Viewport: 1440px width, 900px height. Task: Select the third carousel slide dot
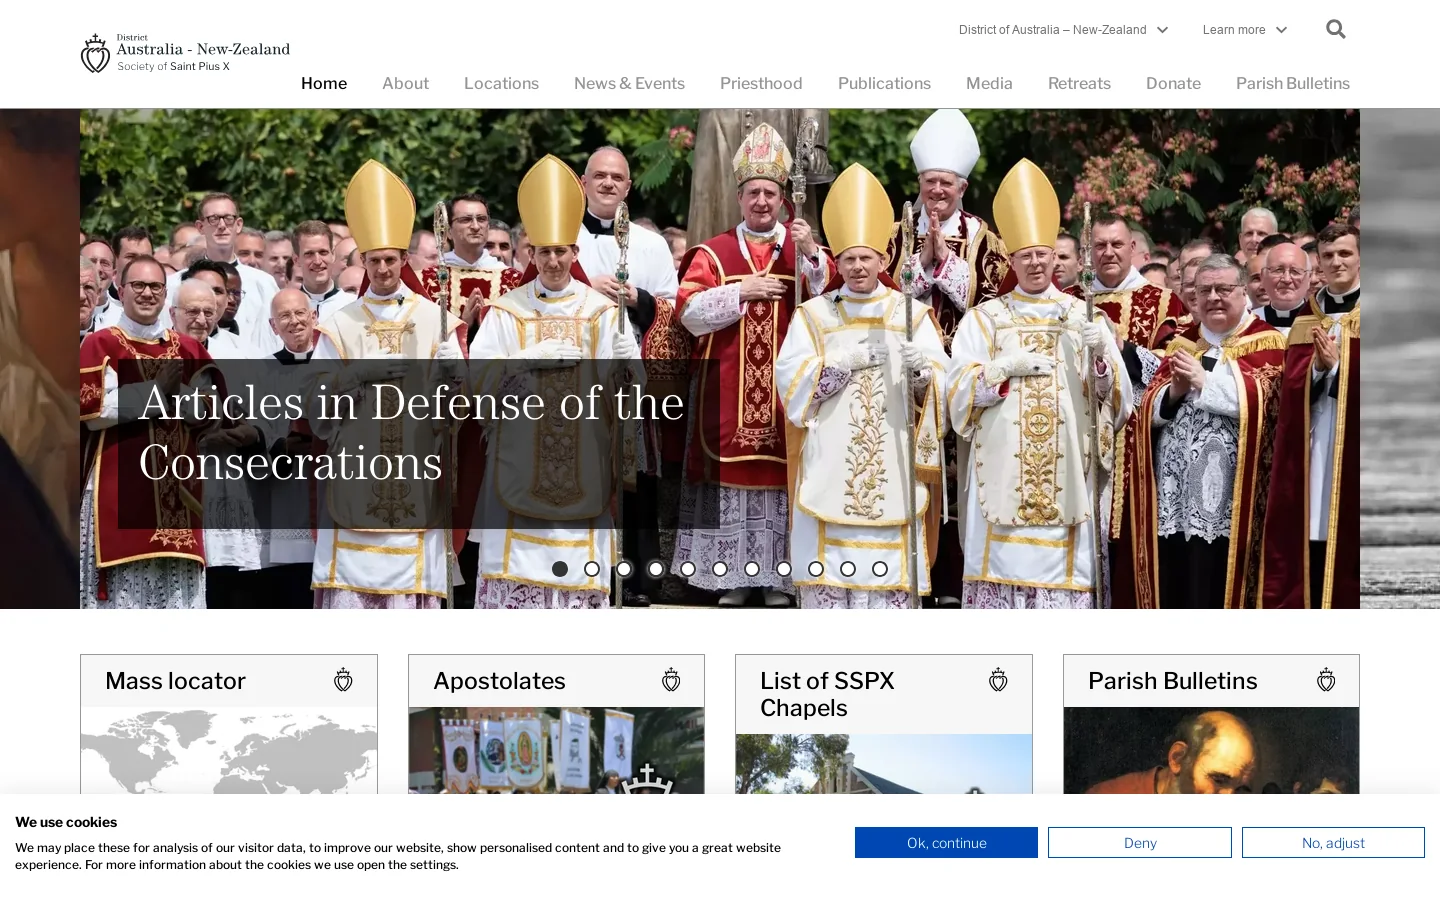point(624,569)
